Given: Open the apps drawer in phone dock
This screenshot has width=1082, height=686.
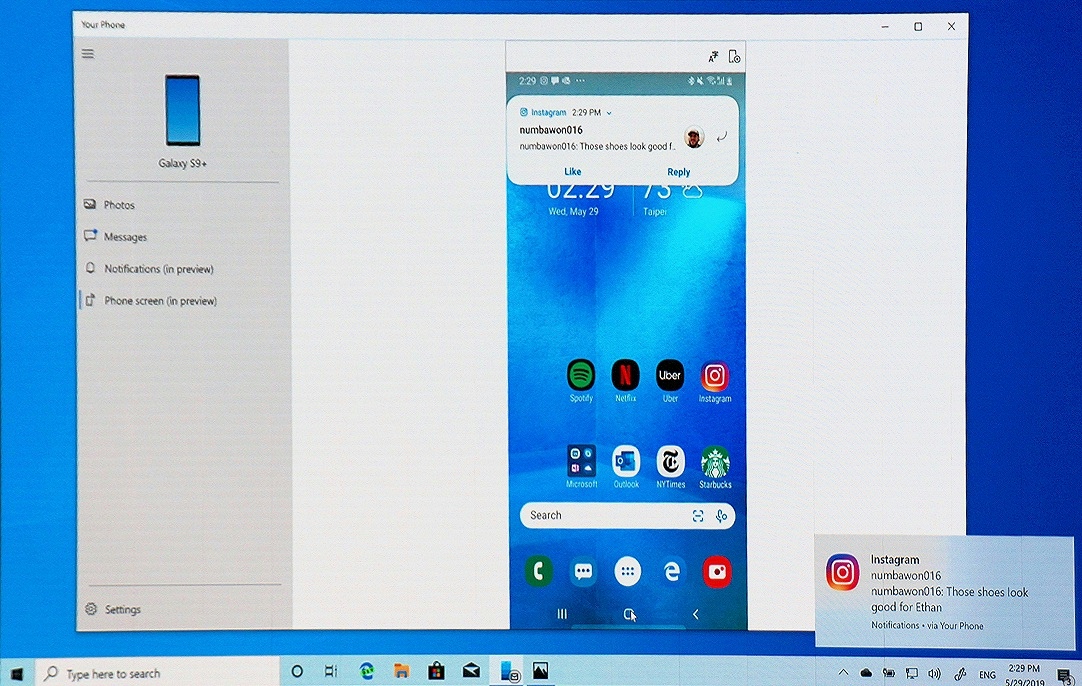Looking at the screenshot, I should coord(627,571).
